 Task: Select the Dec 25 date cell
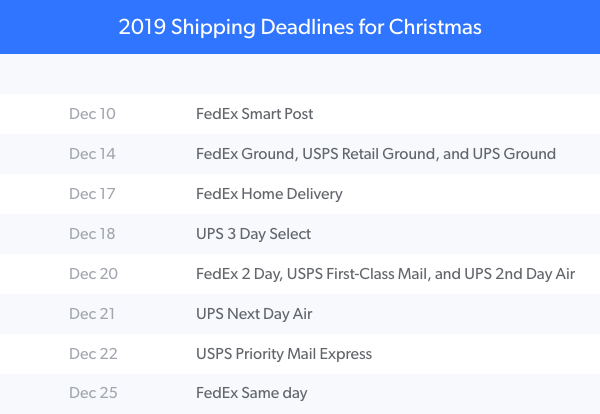[x=93, y=393]
